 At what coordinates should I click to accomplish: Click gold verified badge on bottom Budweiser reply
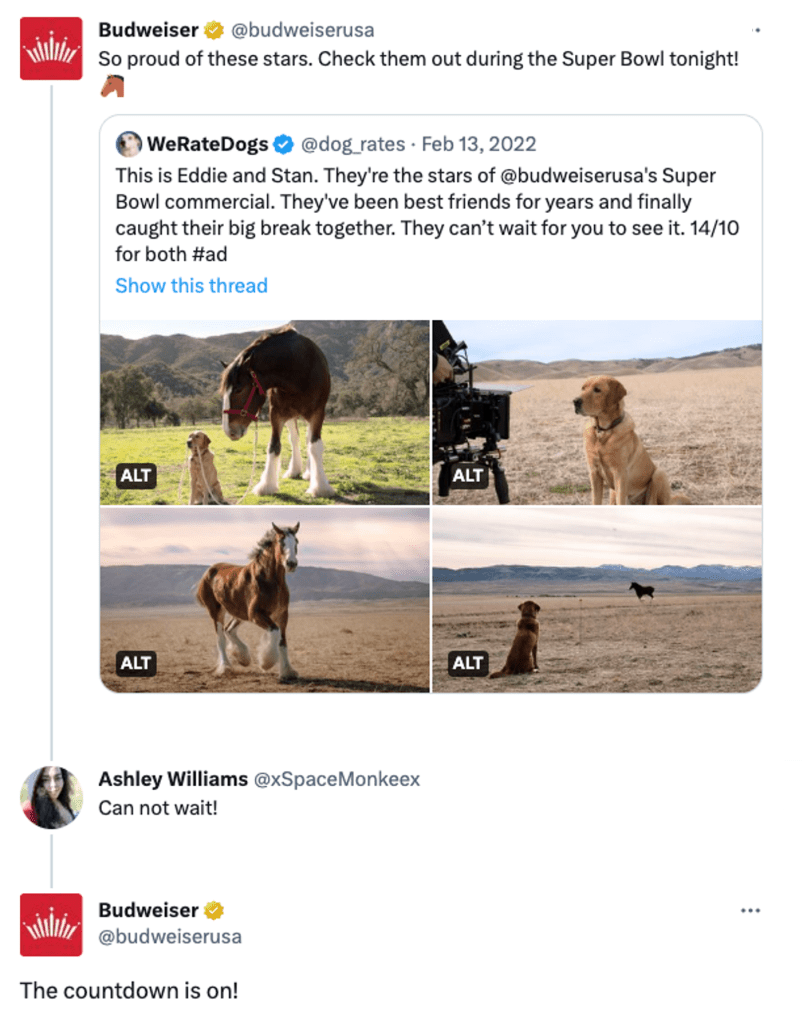214,910
